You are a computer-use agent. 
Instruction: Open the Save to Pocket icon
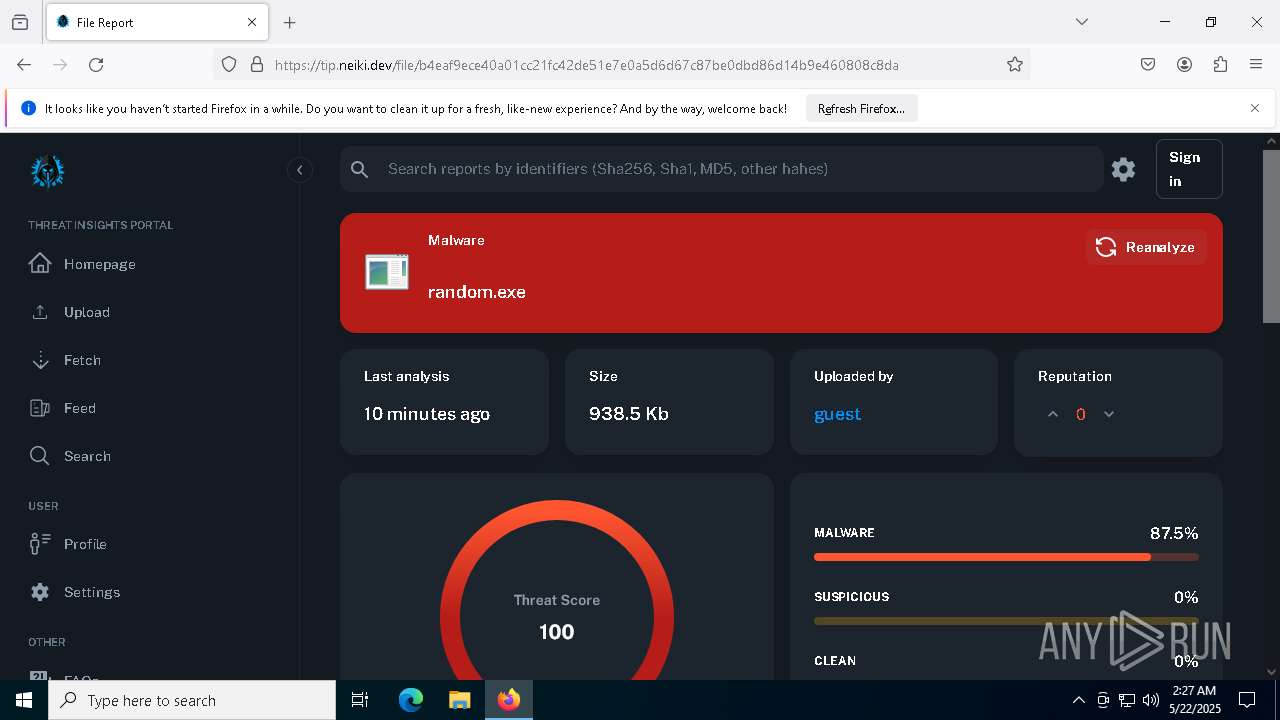click(1148, 64)
